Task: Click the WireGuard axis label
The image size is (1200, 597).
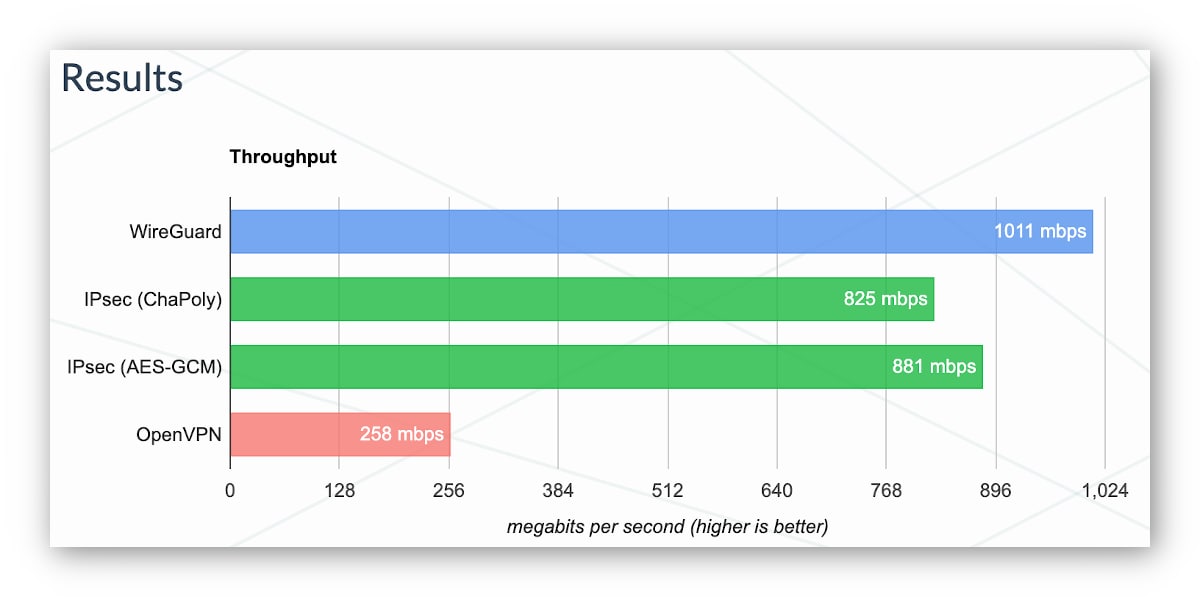Action: pyautogui.click(x=175, y=232)
